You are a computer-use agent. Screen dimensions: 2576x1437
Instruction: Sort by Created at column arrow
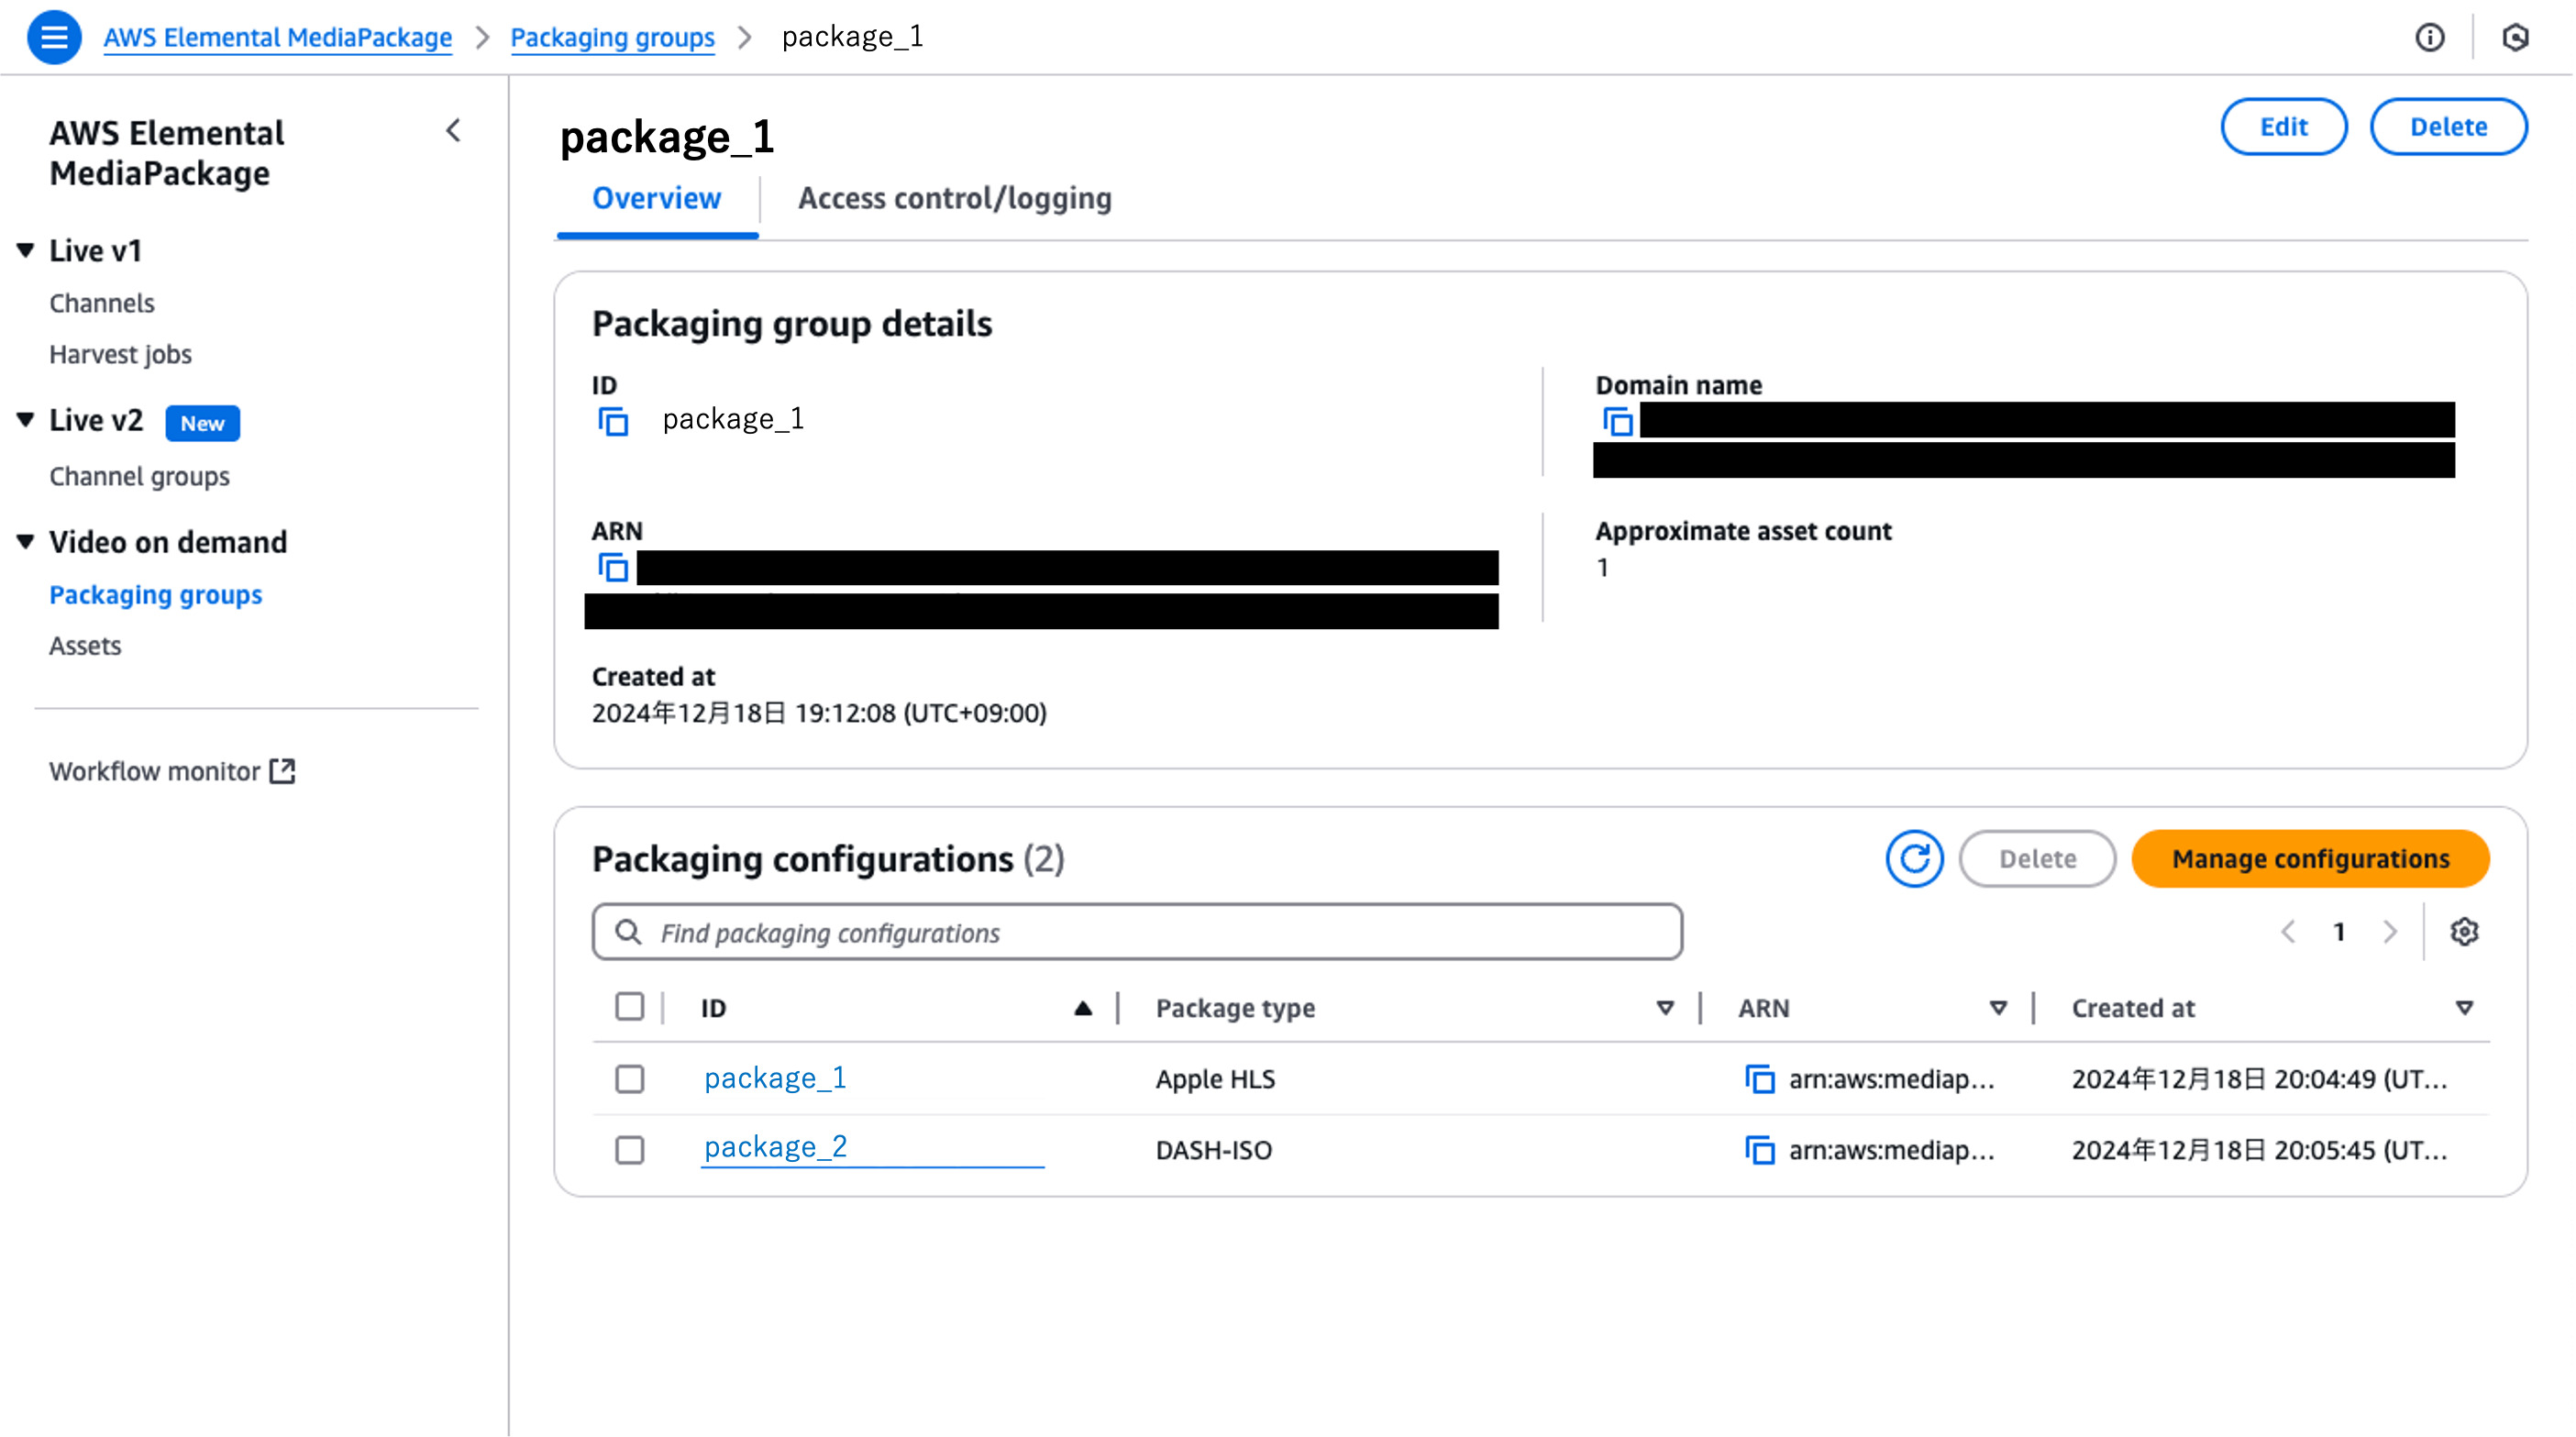tap(2464, 1008)
